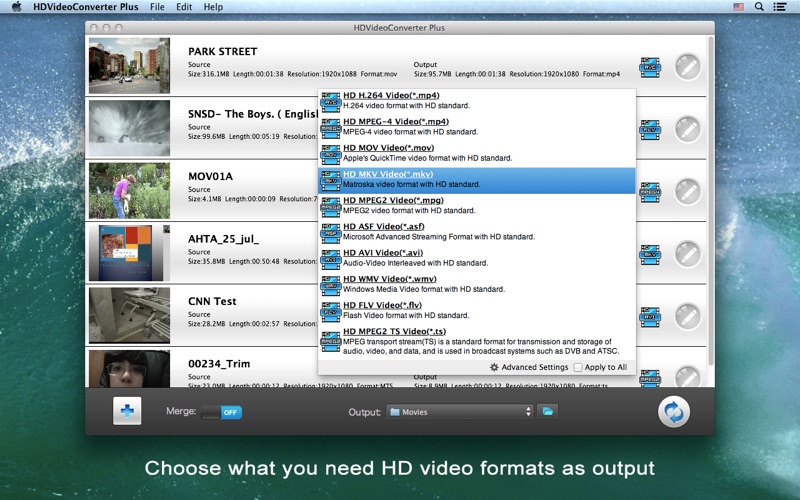Edit the 00234_Trim video
The image size is (800, 500).
coord(688,377)
